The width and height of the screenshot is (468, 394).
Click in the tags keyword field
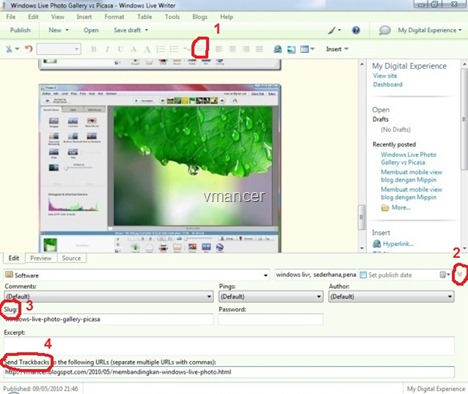tap(316, 275)
